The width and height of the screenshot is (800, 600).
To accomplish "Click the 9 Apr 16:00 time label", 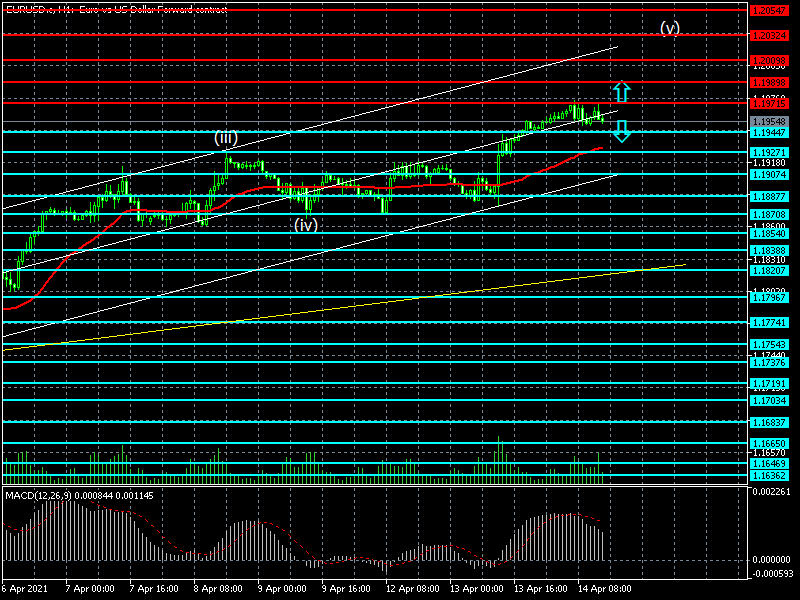I will [346, 588].
